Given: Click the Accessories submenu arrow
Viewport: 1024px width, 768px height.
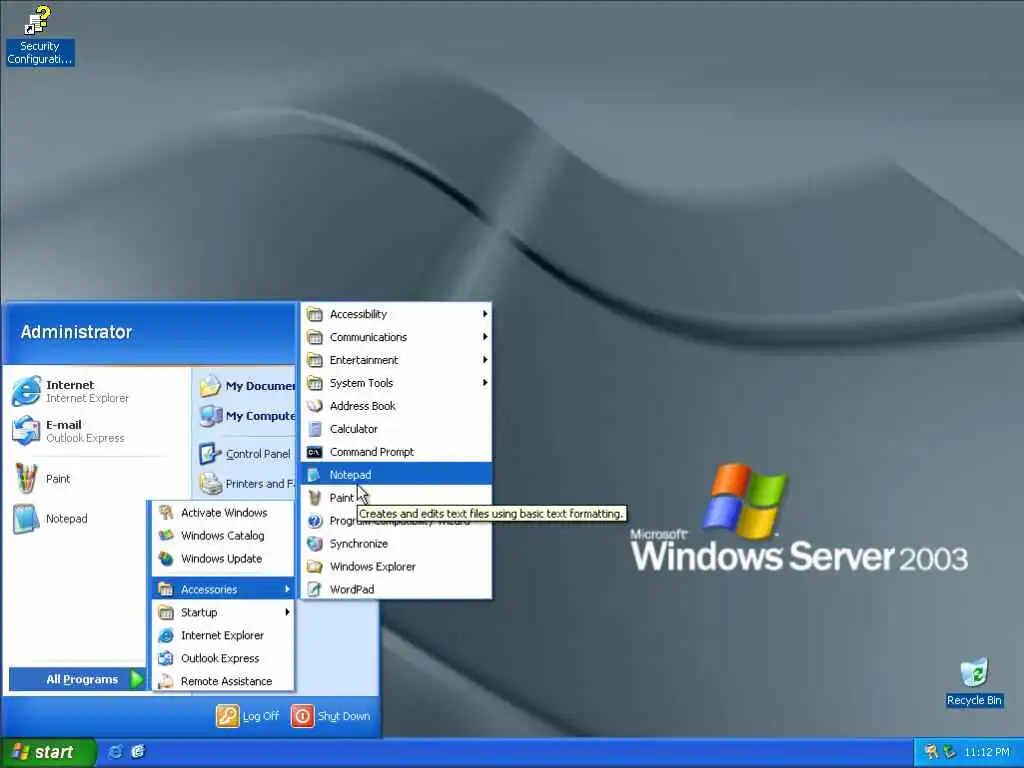Looking at the screenshot, I should click(x=287, y=589).
